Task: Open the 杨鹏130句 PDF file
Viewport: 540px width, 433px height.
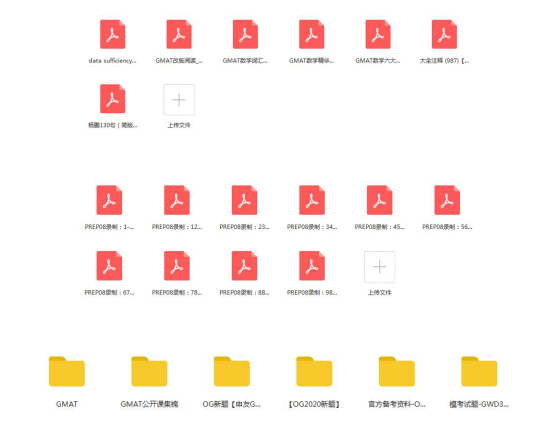Action: point(113,99)
